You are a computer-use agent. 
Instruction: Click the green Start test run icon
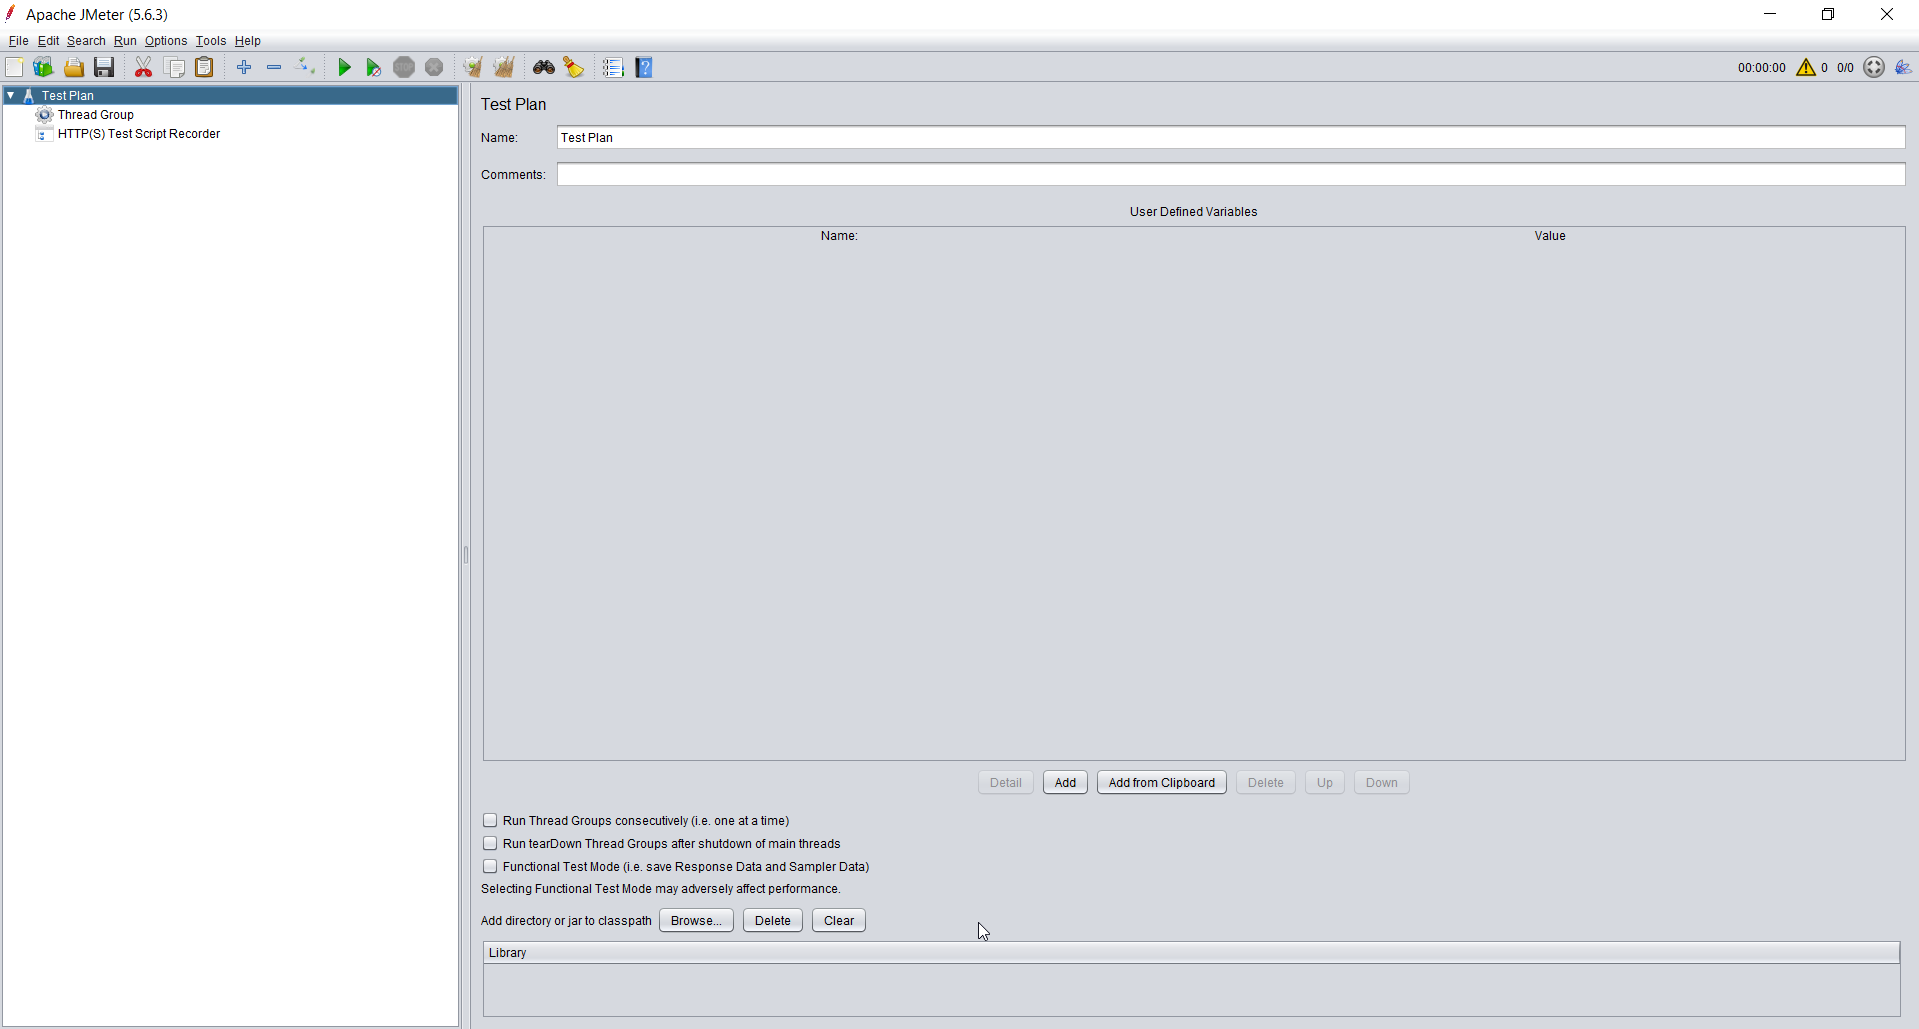(x=344, y=68)
